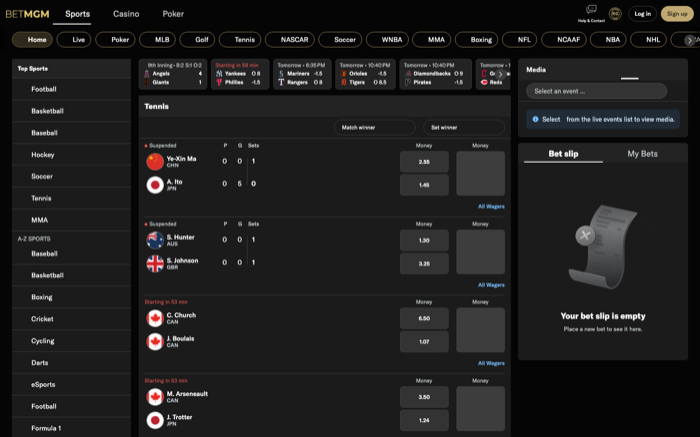Choose C. Church at 6.50 odds
700x437 pixels.
coord(424,318)
